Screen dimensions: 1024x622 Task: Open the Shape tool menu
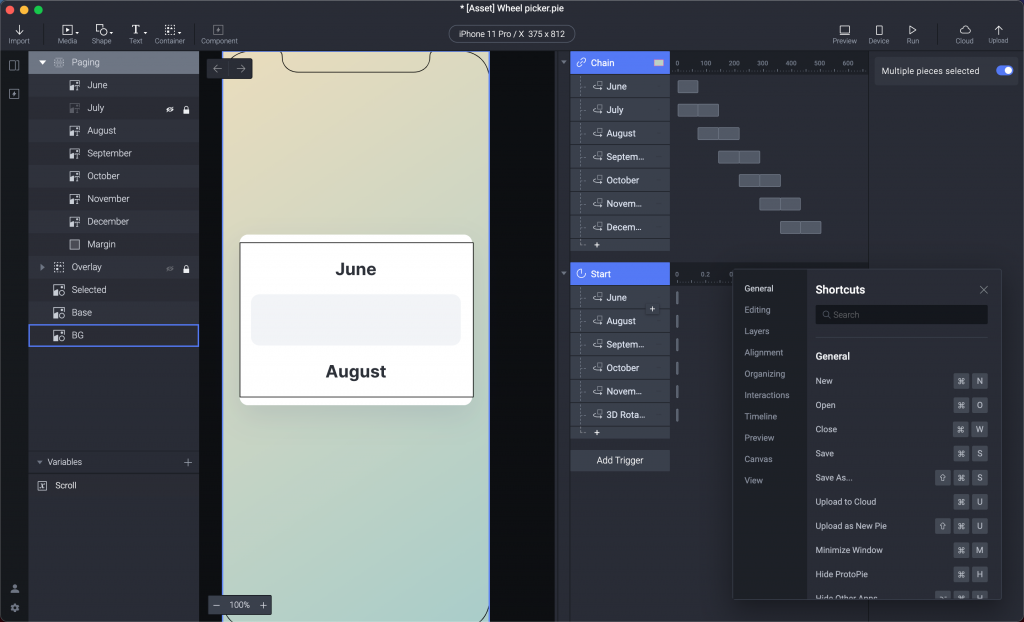point(102,34)
